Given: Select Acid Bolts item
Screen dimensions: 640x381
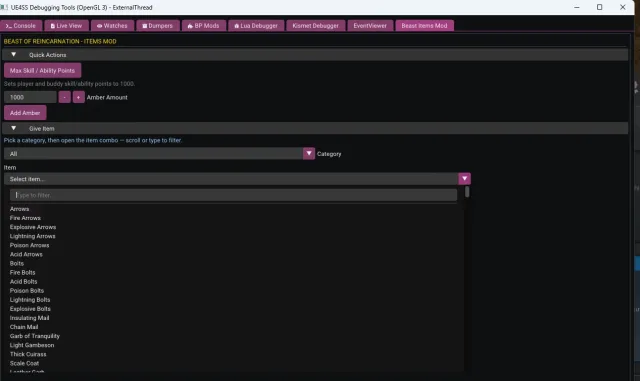Looking at the screenshot, I should pos(23,282).
